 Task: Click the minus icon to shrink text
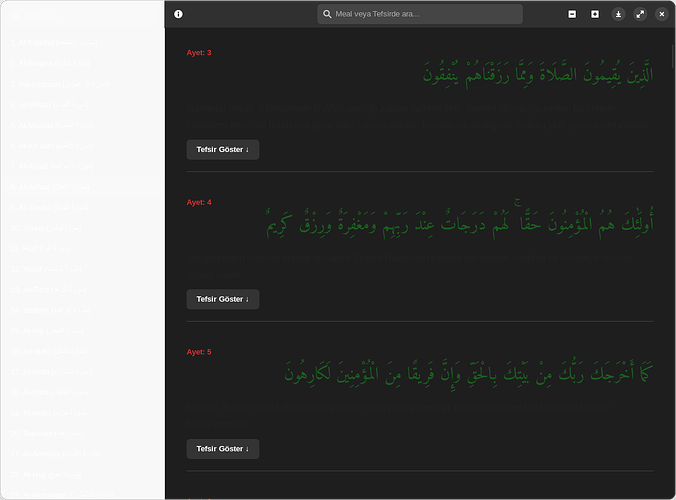pyautogui.click(x=572, y=14)
